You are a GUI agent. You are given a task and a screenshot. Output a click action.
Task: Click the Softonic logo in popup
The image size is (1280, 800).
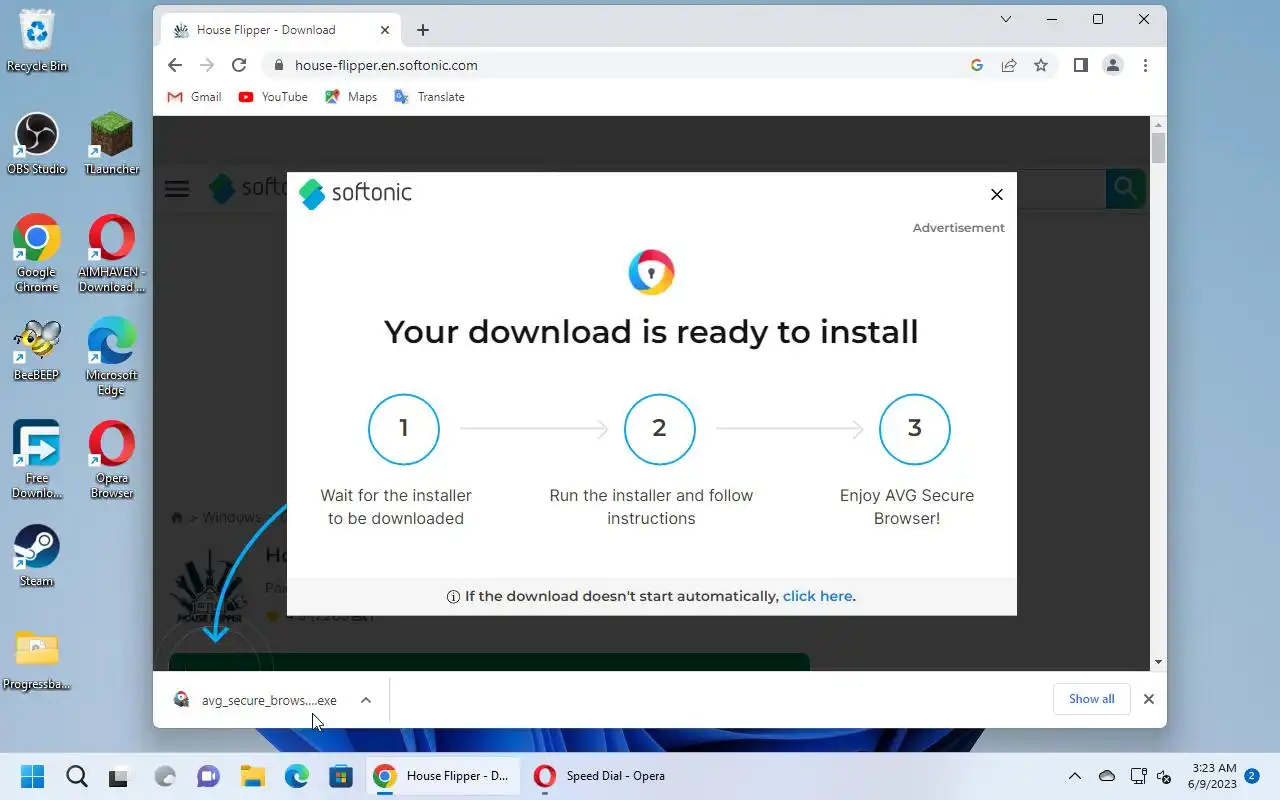pos(355,193)
